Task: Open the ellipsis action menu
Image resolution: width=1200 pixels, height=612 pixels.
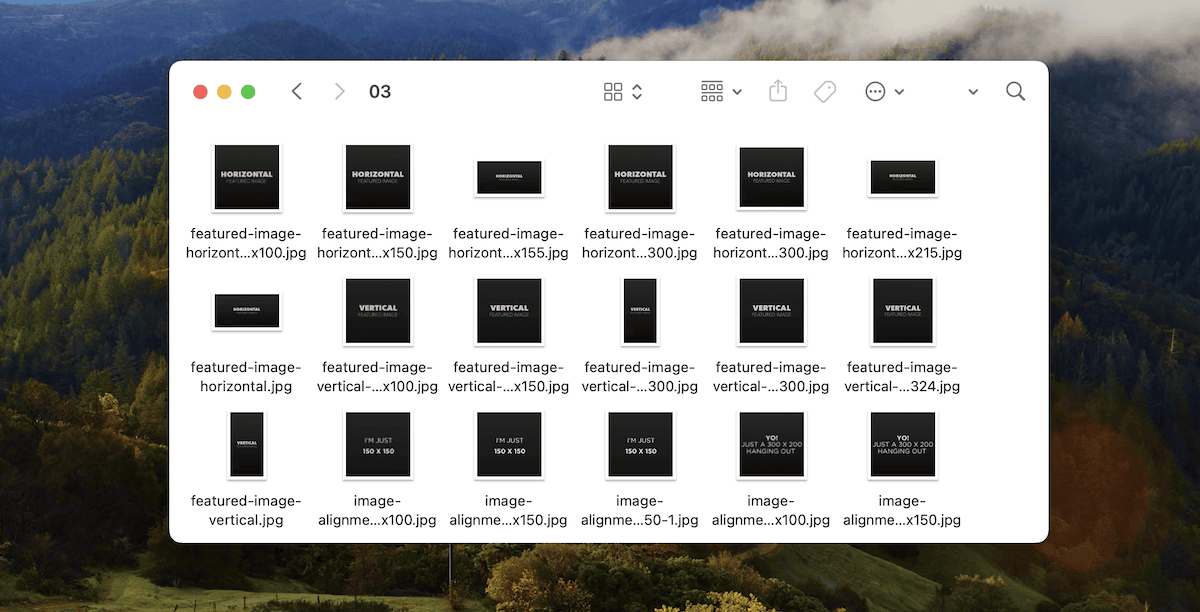Action: [x=884, y=92]
